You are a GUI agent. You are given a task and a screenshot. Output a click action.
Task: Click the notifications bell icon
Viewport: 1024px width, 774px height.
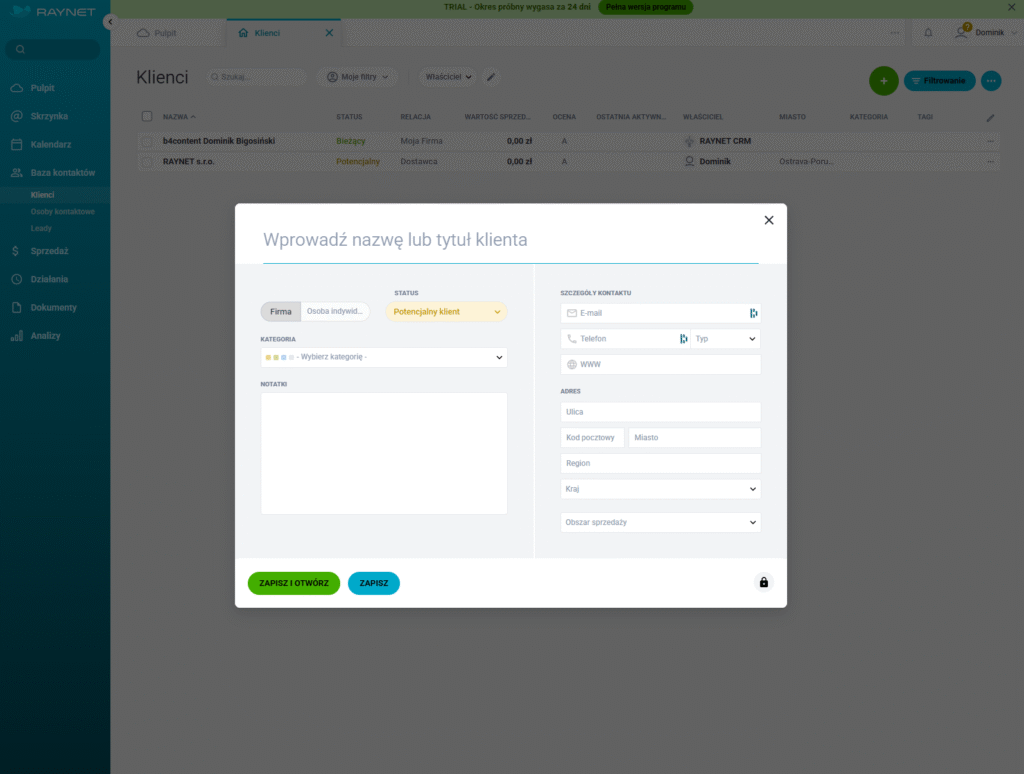(927, 32)
